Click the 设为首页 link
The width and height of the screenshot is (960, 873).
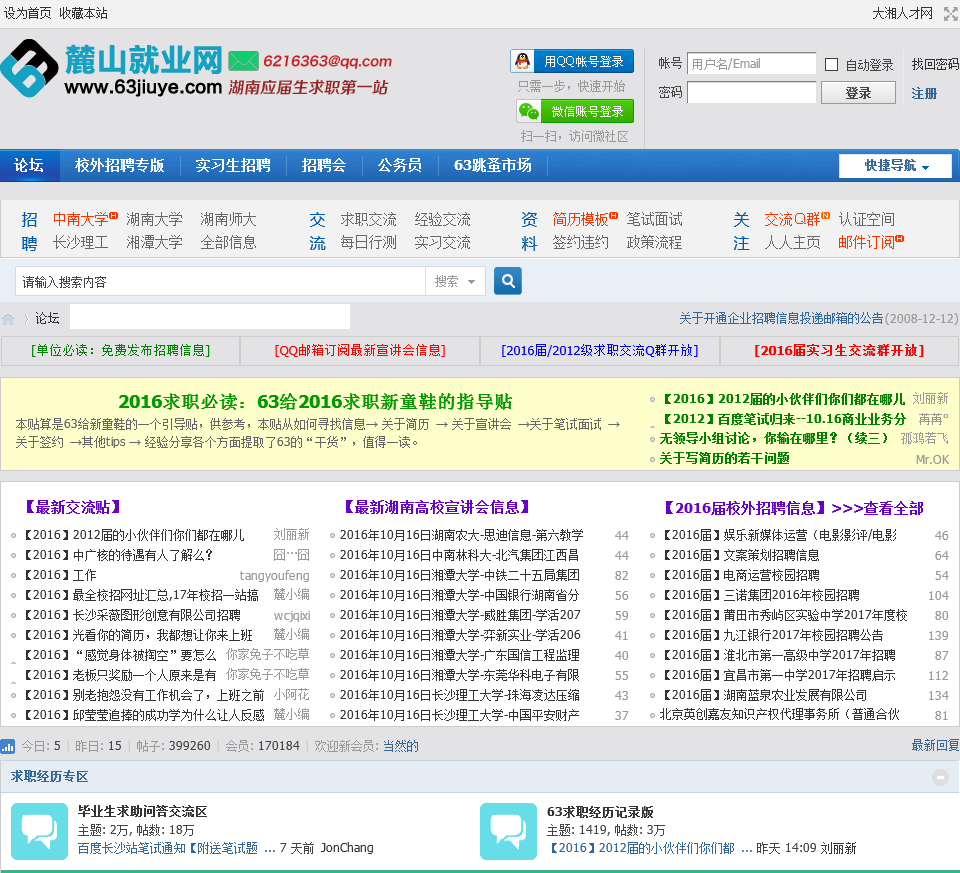[28, 13]
